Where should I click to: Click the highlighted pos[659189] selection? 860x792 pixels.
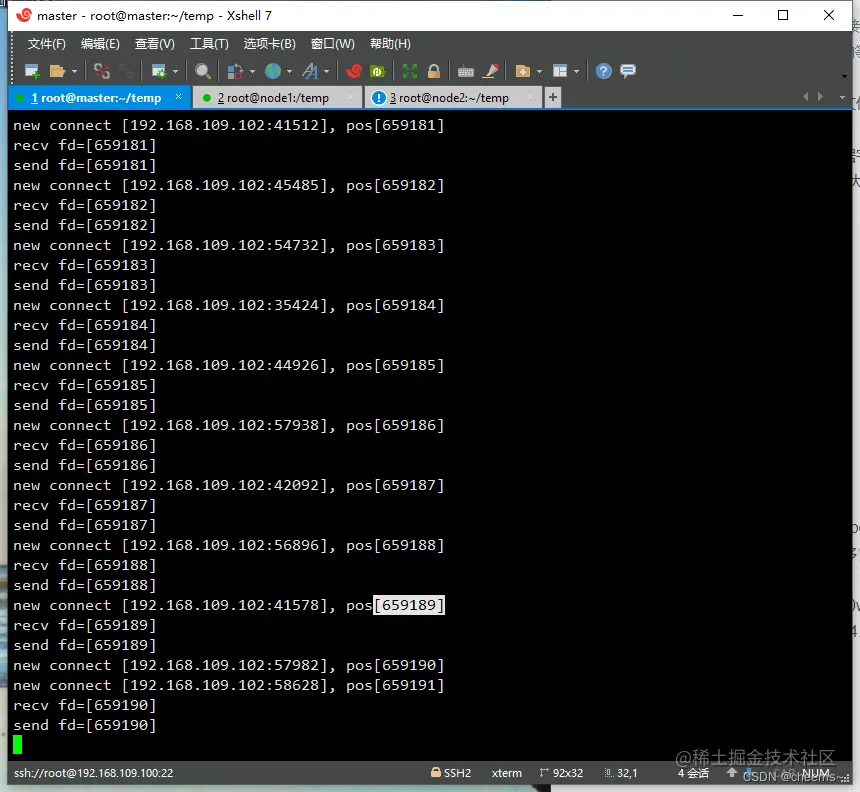point(409,605)
